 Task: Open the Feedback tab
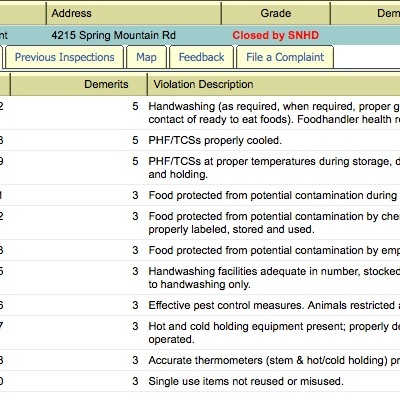(x=201, y=57)
